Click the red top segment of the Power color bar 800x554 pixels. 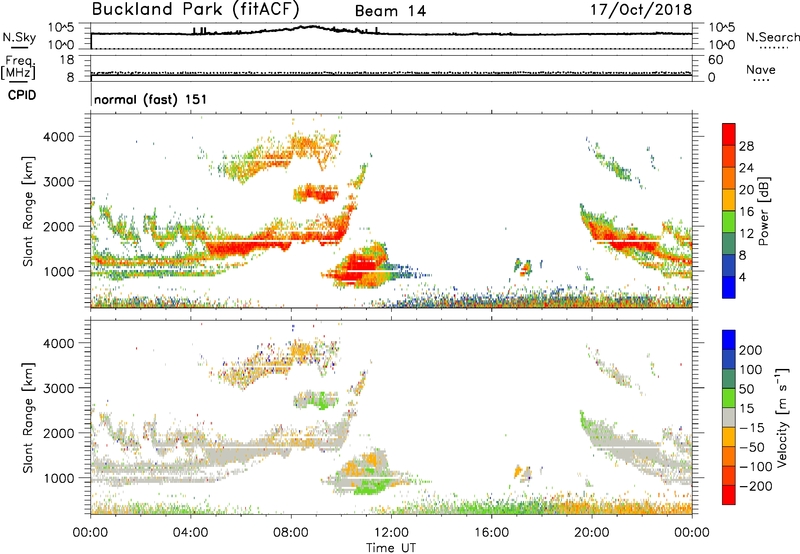pyautogui.click(x=729, y=134)
